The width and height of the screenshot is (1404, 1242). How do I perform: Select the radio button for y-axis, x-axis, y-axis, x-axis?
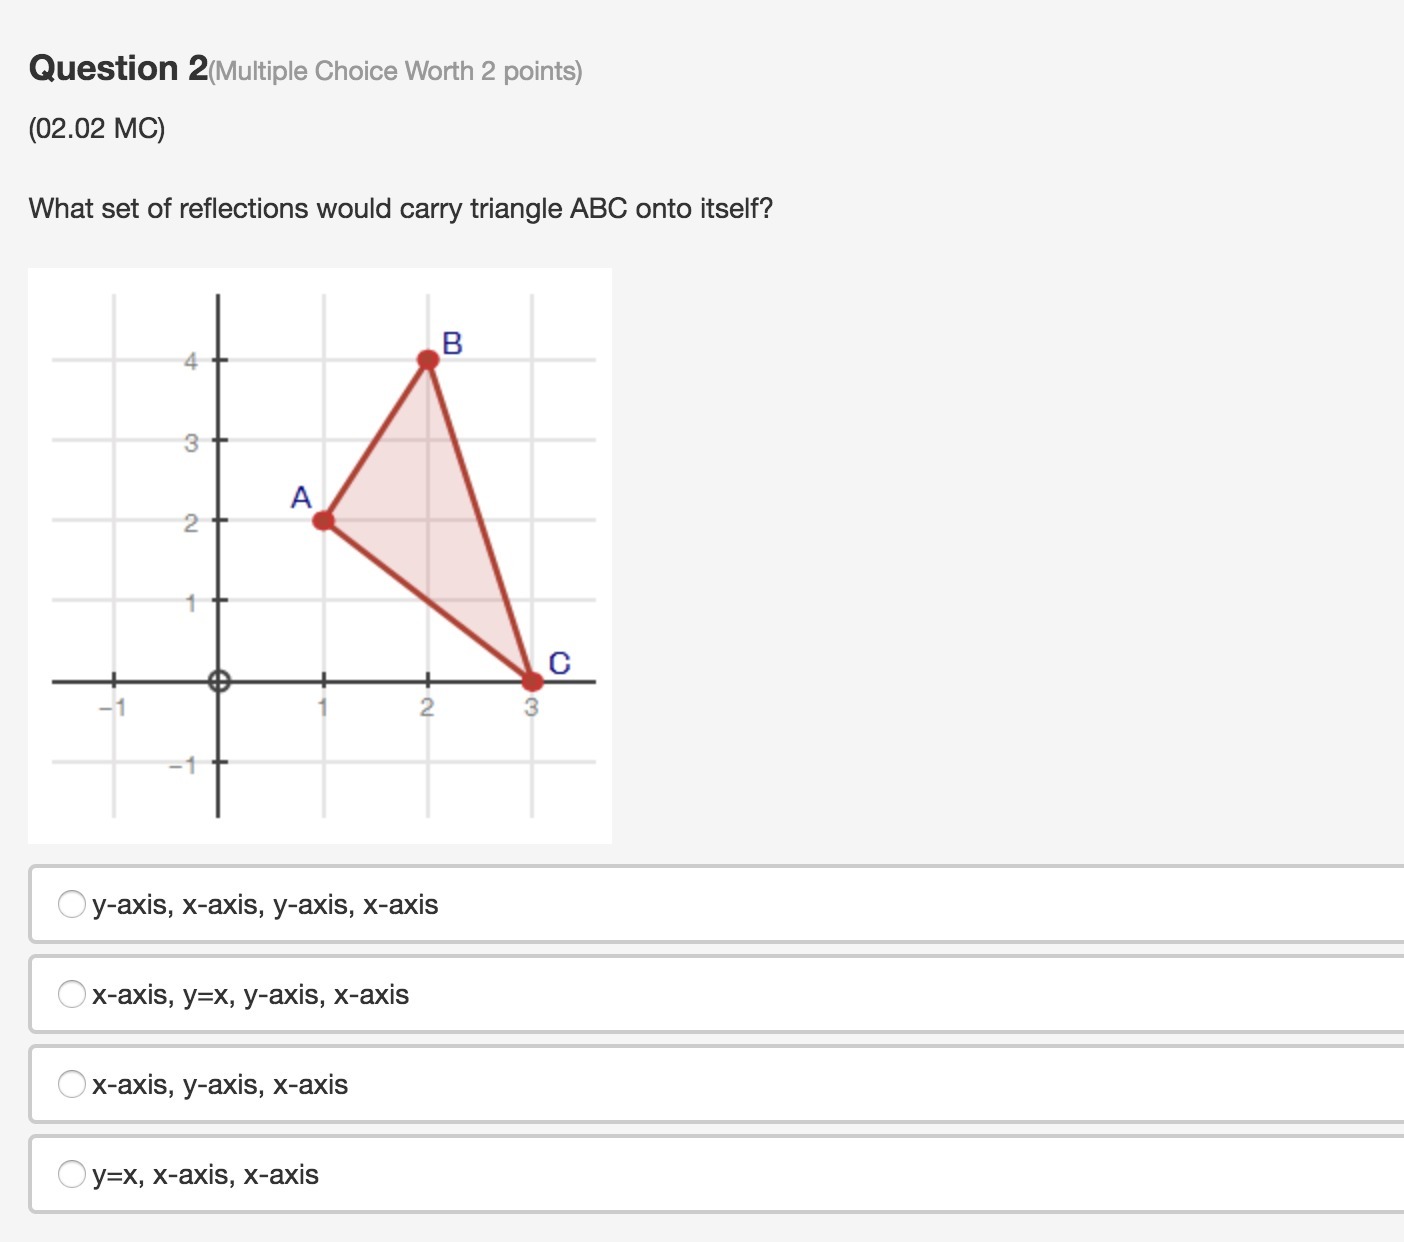pos(72,904)
